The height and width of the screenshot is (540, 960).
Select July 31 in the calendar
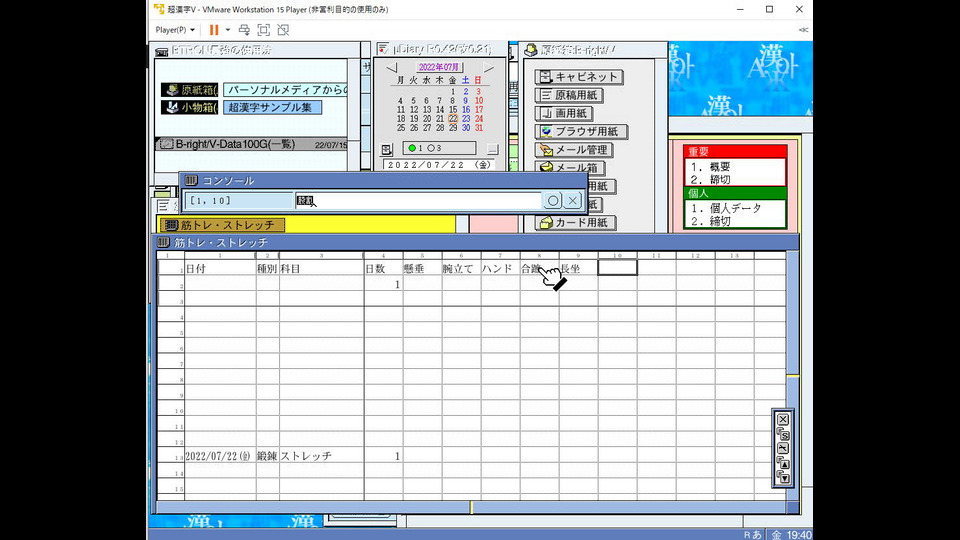pos(479,128)
